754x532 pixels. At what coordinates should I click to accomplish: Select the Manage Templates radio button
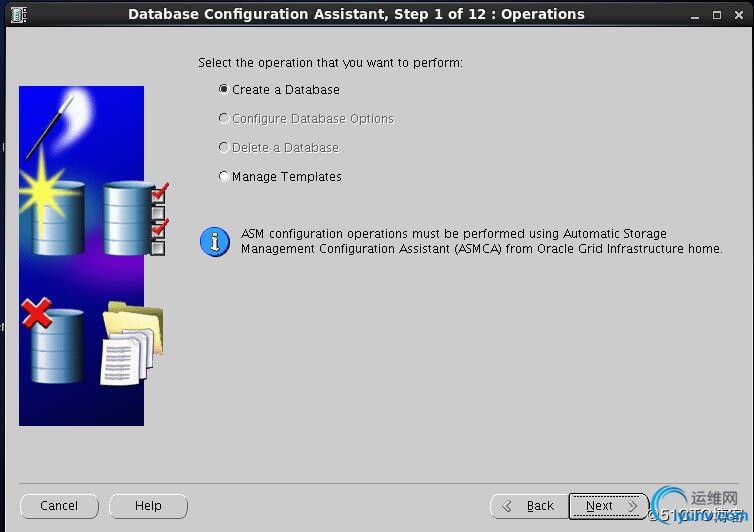coord(224,177)
